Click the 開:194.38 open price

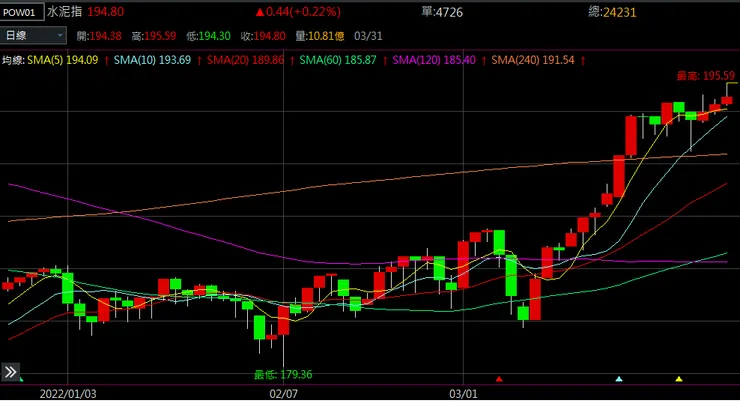99,36
